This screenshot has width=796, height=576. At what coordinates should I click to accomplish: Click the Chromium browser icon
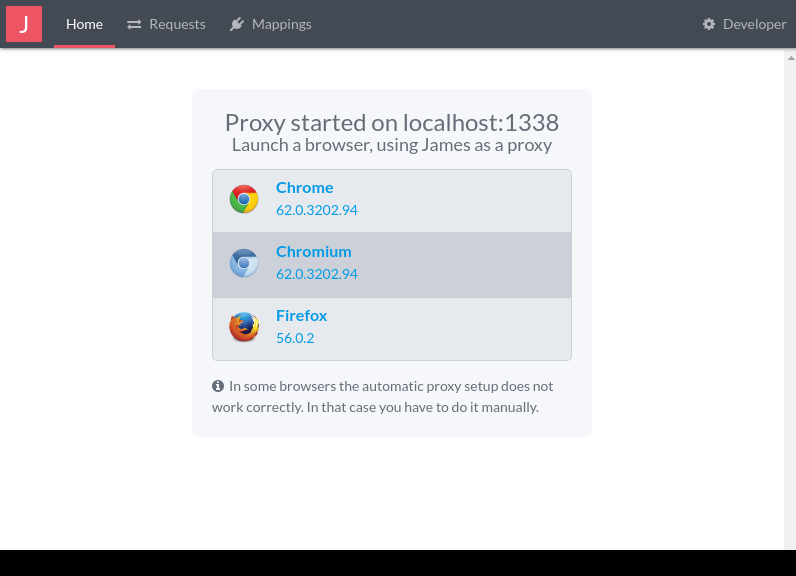(244, 263)
